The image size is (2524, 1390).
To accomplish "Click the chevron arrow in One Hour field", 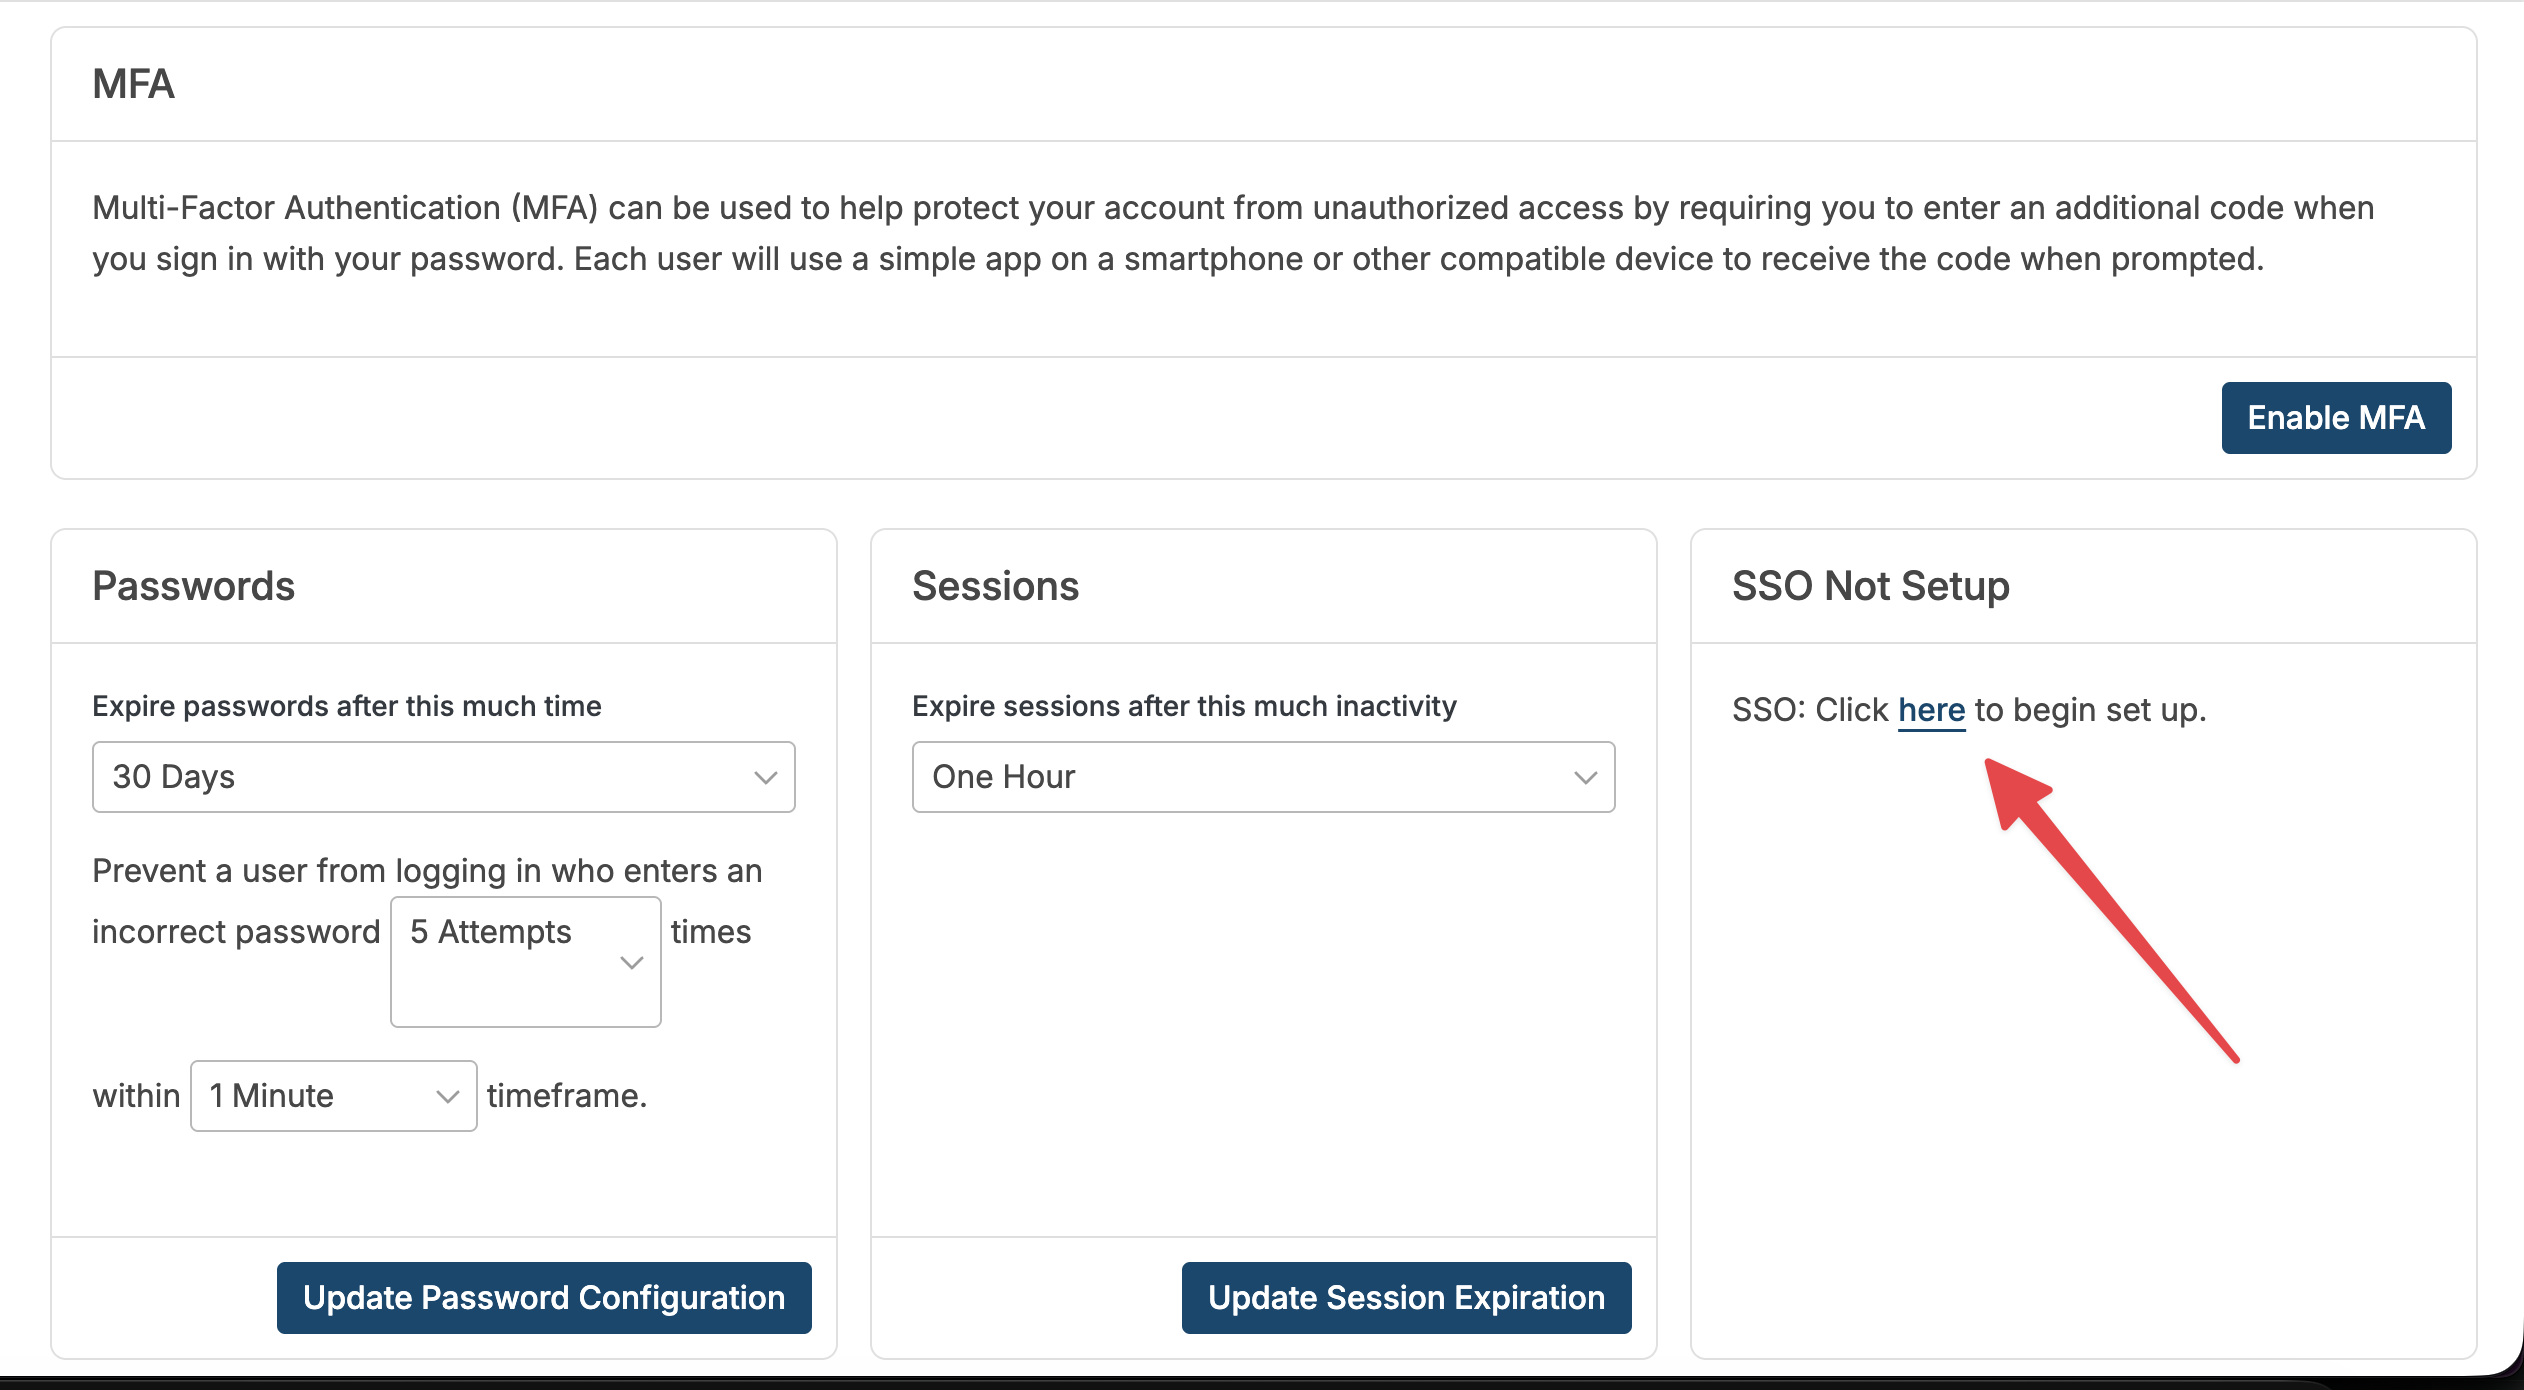I will (x=1585, y=778).
